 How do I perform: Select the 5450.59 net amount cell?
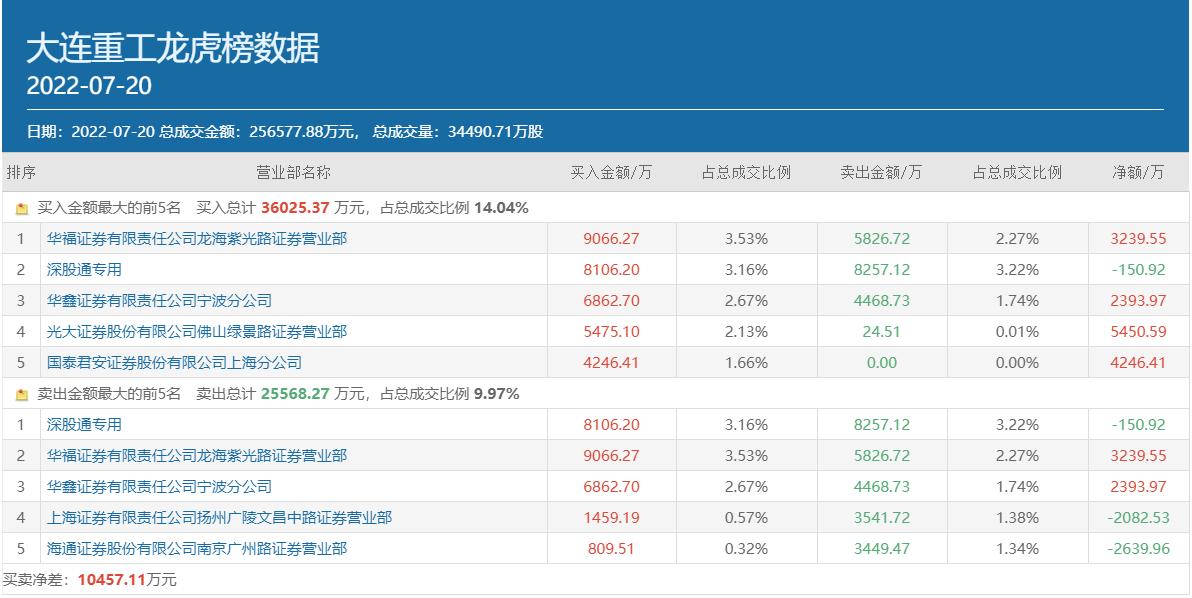click(x=1138, y=332)
